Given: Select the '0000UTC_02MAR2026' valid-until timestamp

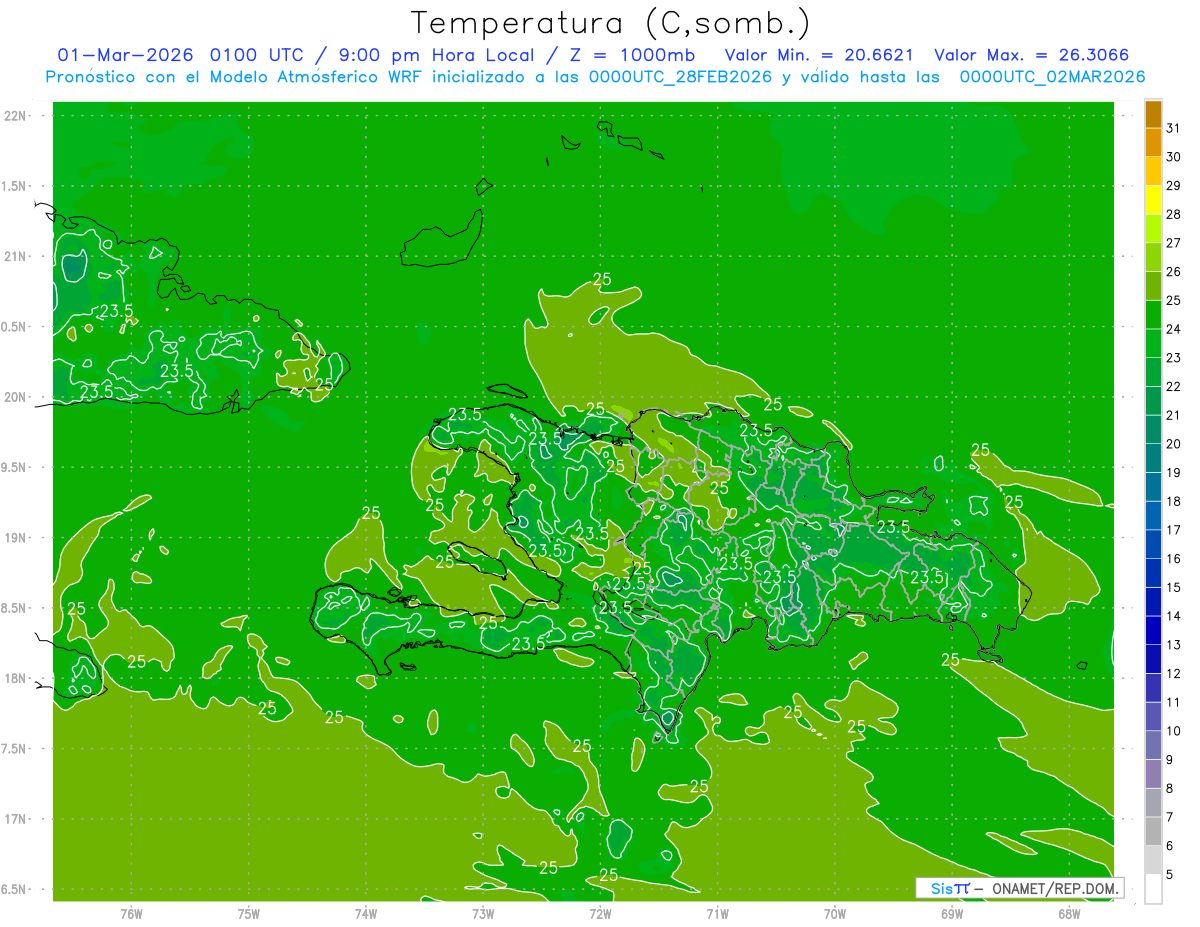Looking at the screenshot, I should point(1052,77).
